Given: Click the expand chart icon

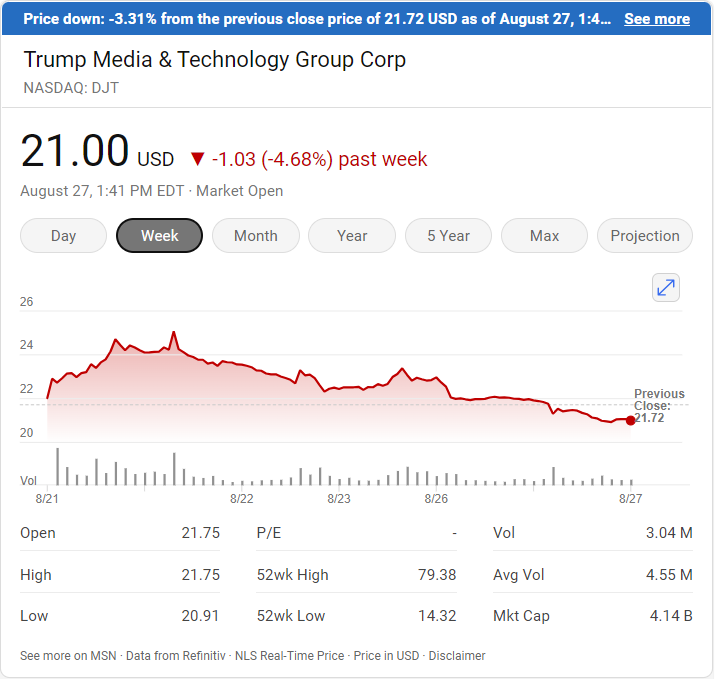Looking at the screenshot, I should [x=666, y=287].
